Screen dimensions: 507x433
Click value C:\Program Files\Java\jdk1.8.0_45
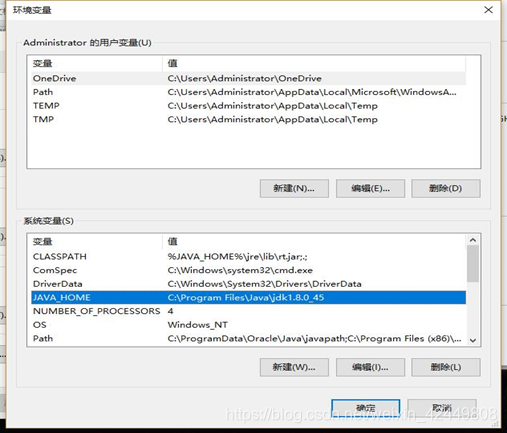246,297
